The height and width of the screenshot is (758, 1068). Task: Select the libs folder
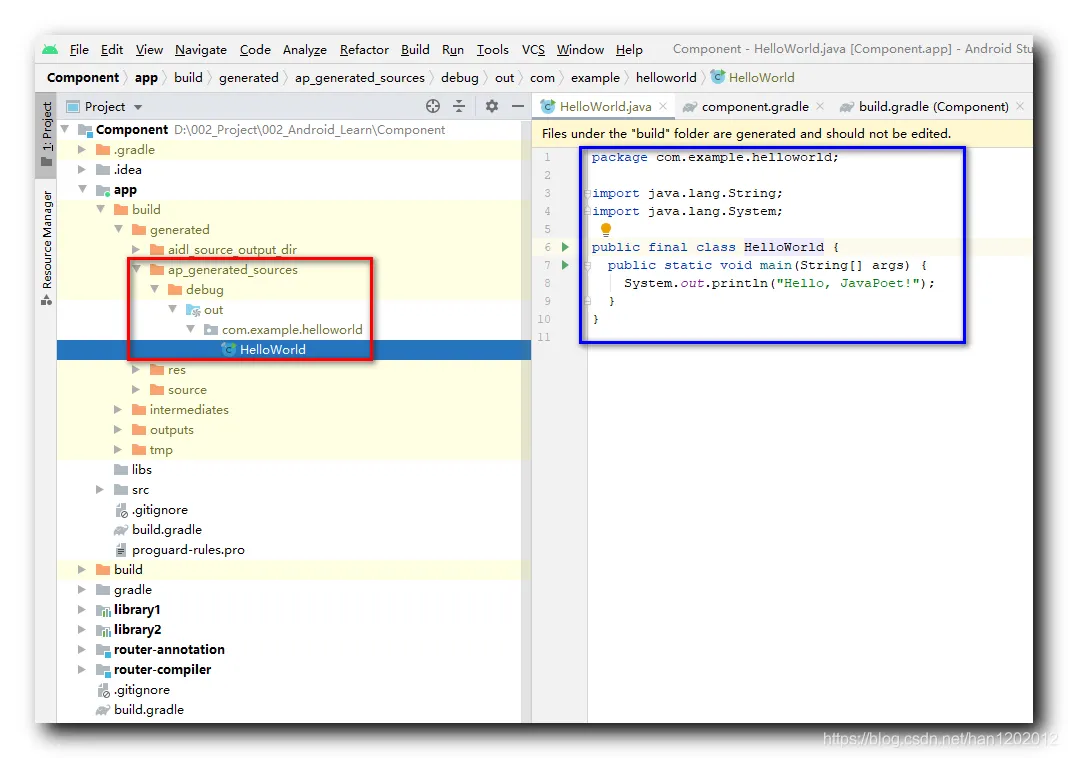(142, 469)
